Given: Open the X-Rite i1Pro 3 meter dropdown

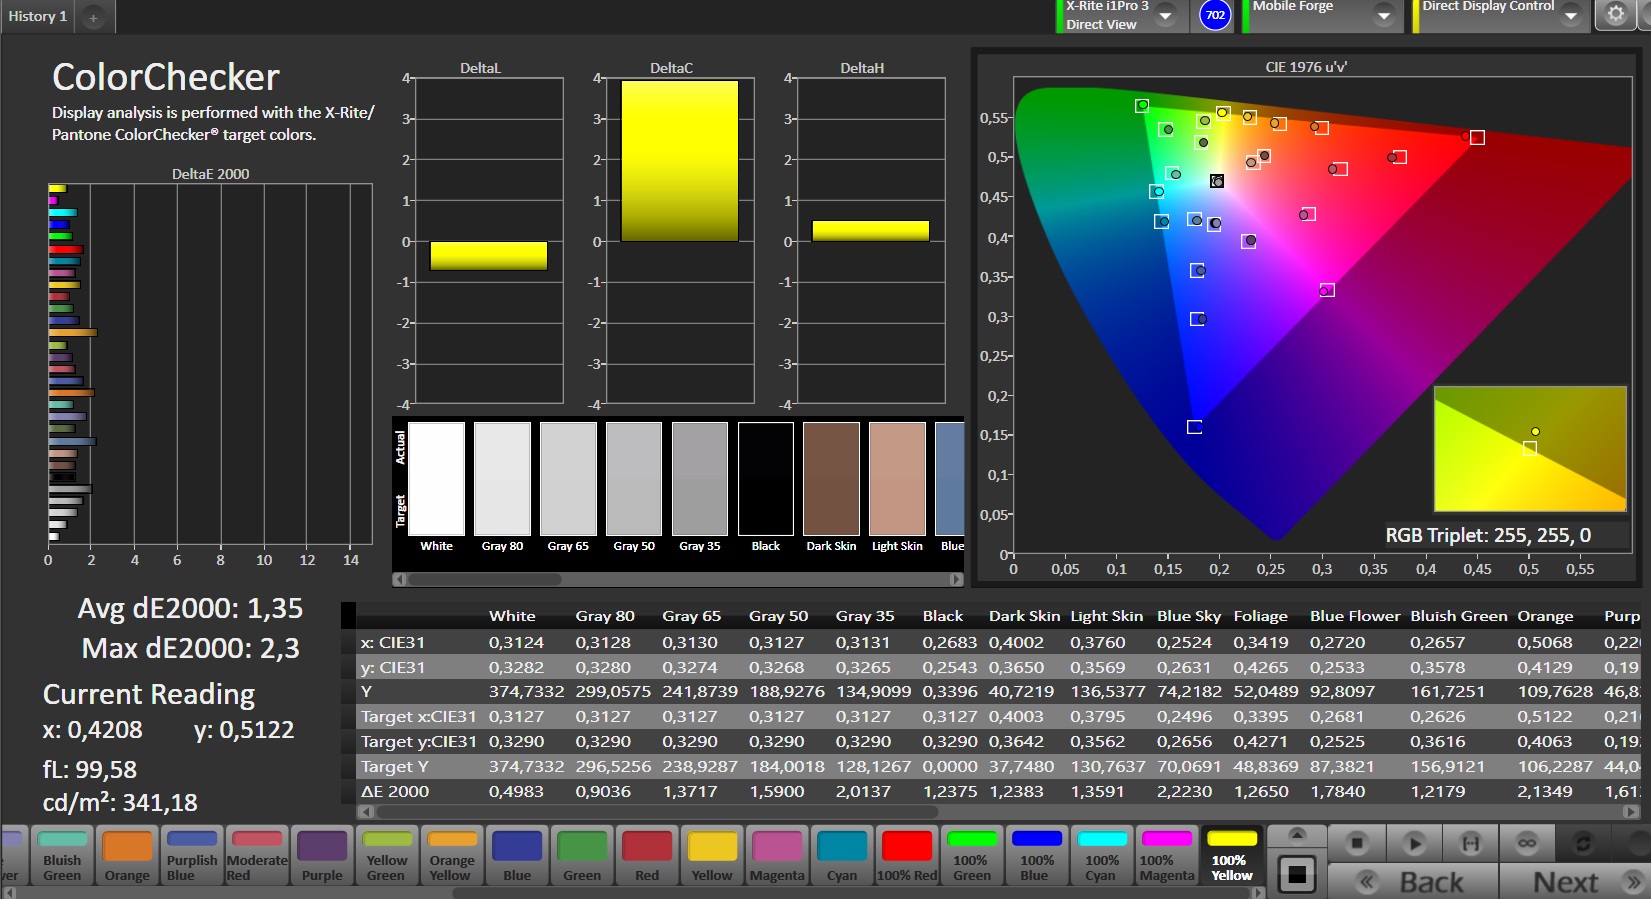Looking at the screenshot, I should coord(1165,15).
